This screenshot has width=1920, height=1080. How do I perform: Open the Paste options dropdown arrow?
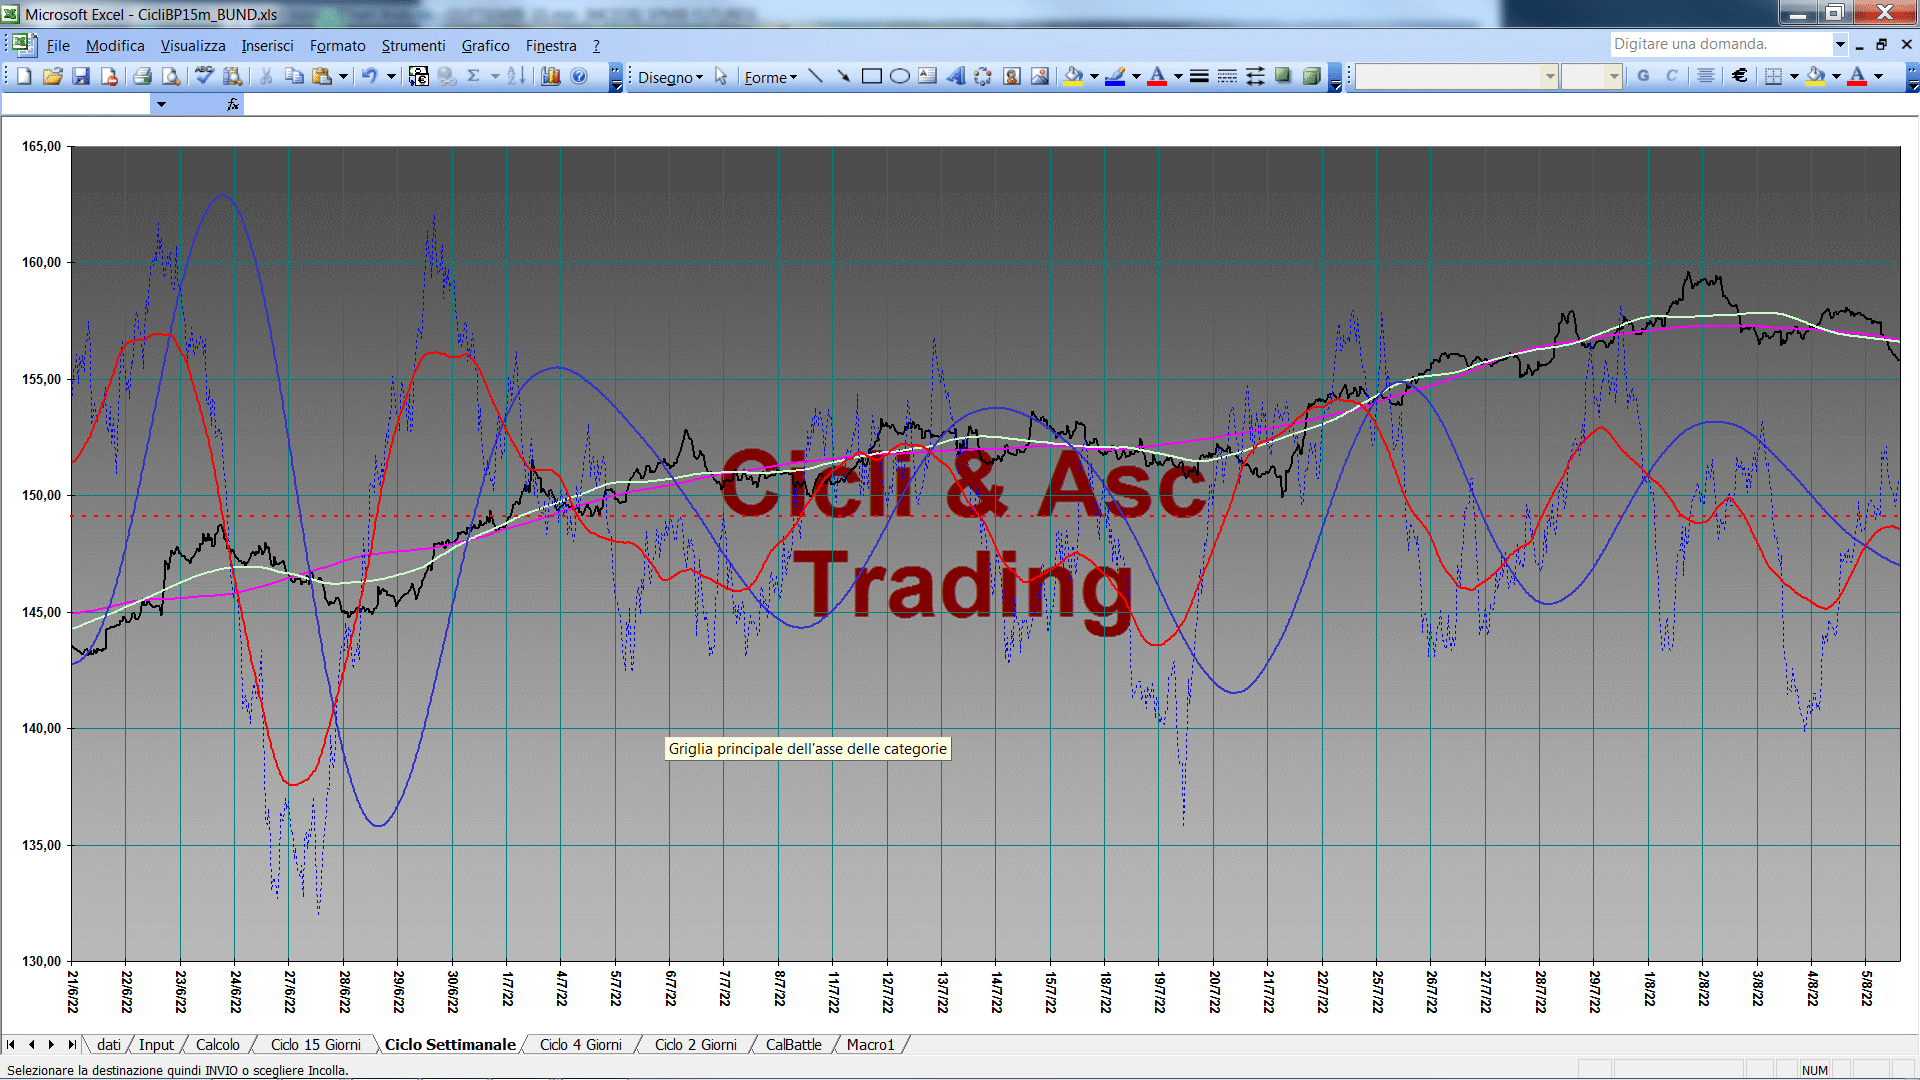point(343,76)
